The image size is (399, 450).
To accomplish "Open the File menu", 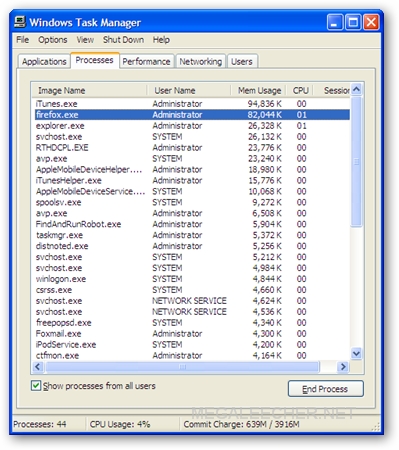I will 23,40.
